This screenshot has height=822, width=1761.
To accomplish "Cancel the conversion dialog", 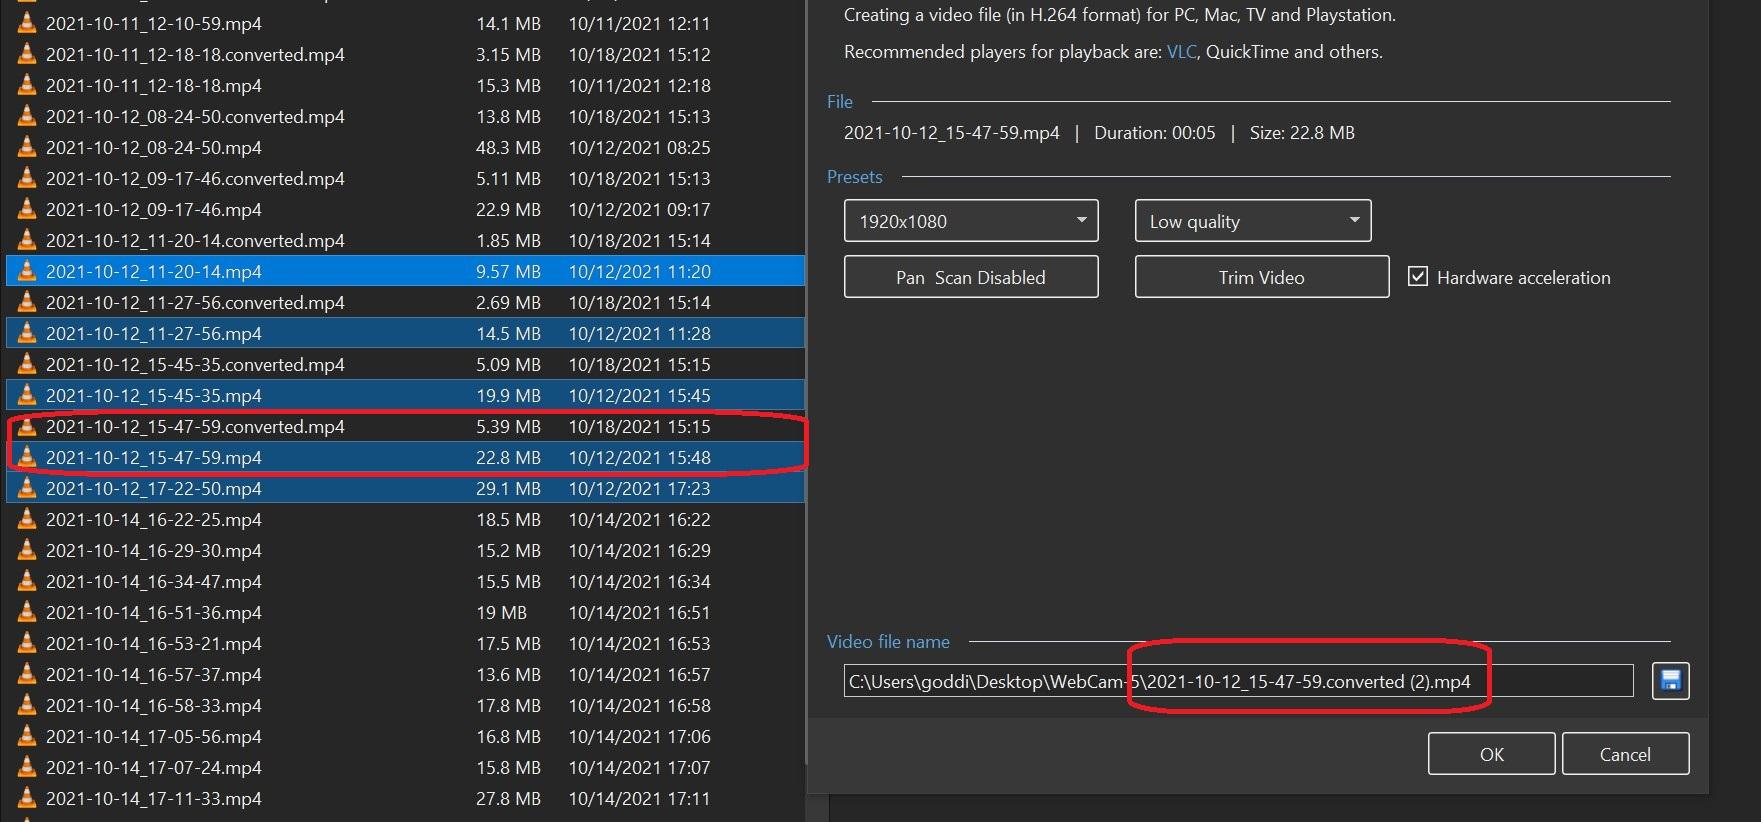I will (x=1625, y=754).
